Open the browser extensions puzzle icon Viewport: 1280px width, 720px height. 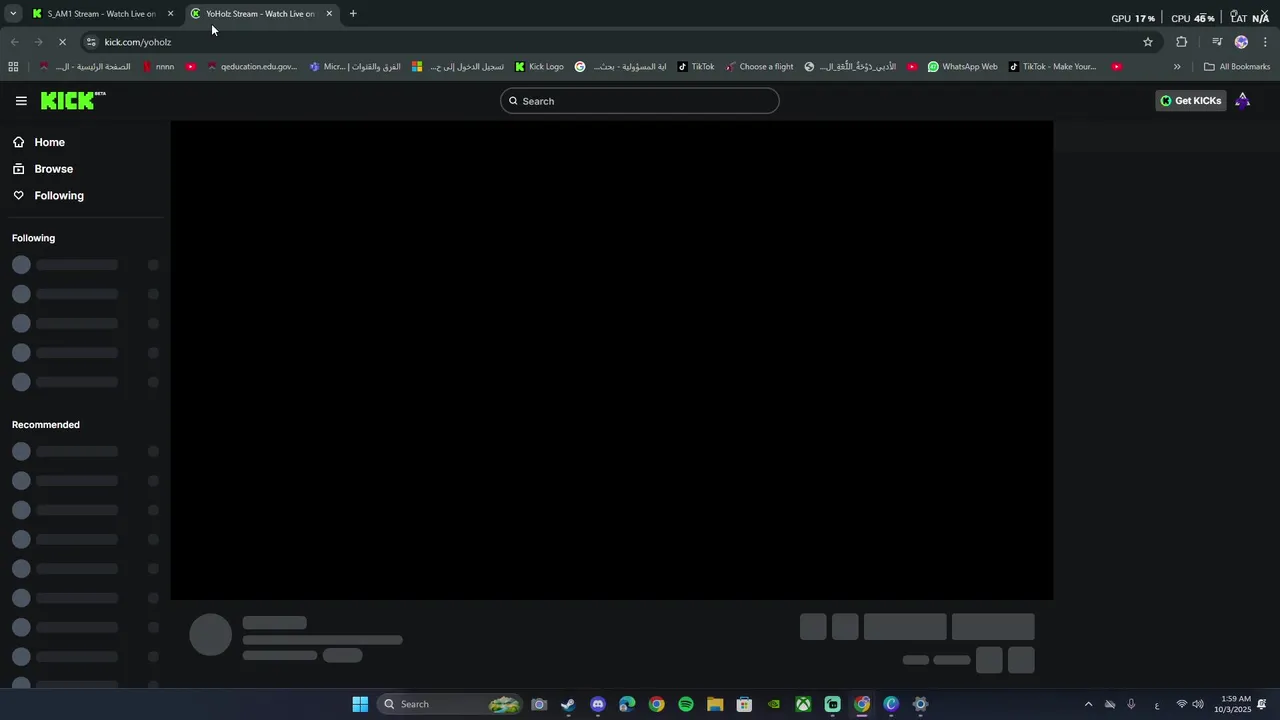[1182, 42]
